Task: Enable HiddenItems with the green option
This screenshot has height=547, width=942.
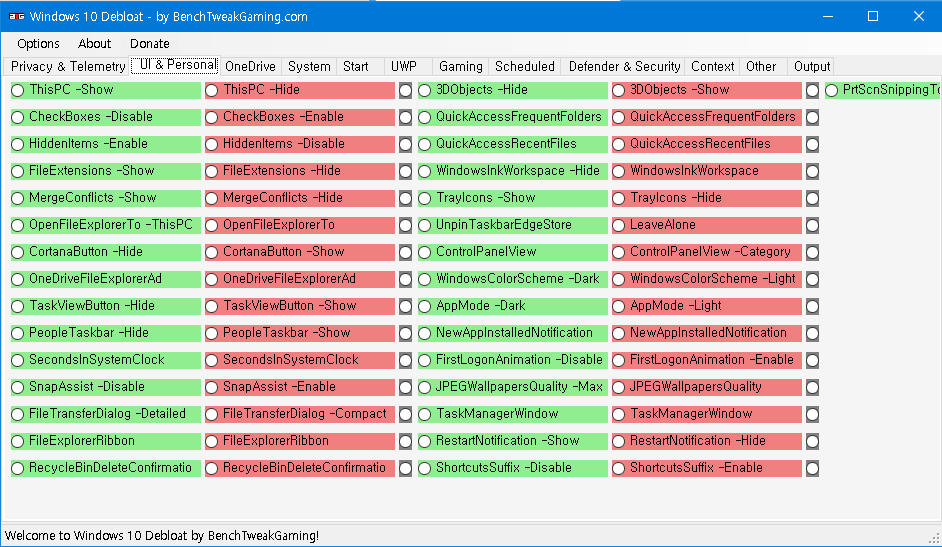Action: click(x=106, y=144)
